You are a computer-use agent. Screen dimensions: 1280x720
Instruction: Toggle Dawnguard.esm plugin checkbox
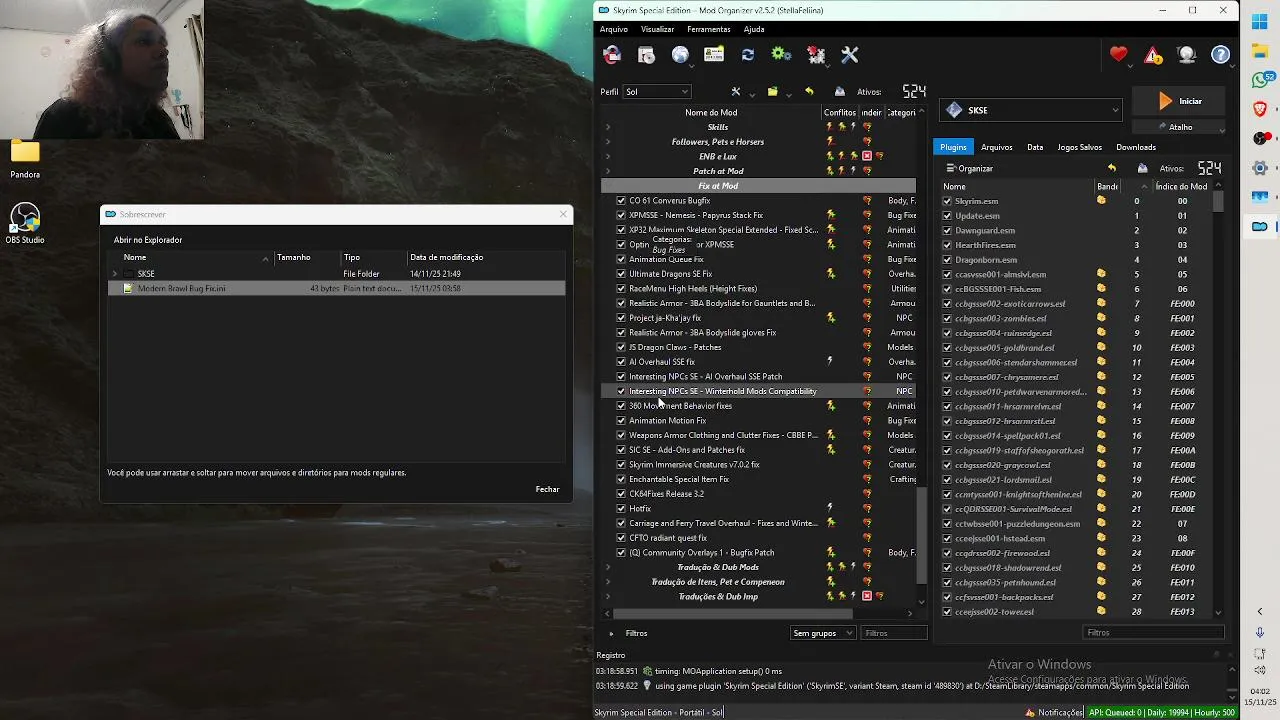[947, 230]
